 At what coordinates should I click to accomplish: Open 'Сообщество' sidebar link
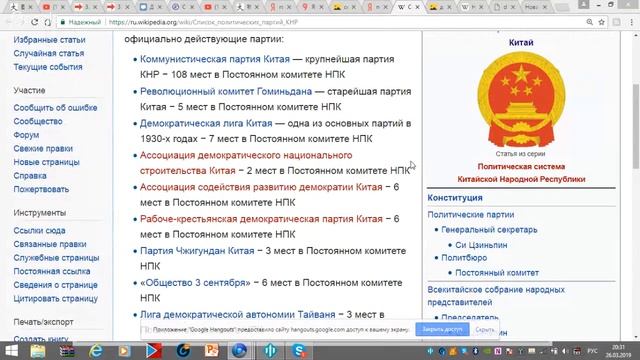pyautogui.click(x=38, y=121)
